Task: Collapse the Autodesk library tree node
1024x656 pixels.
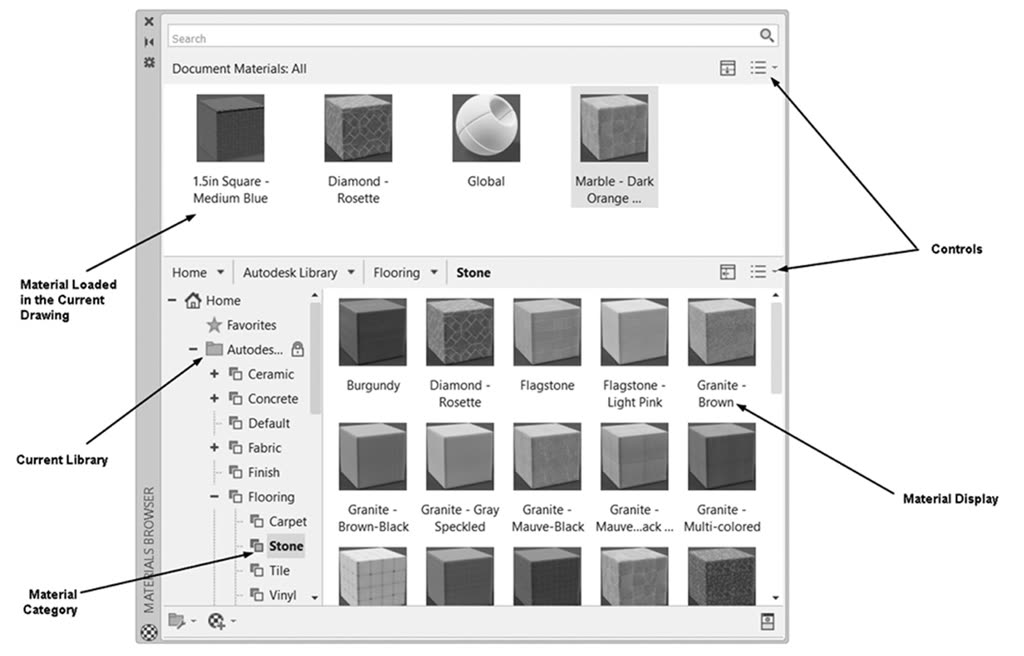Action: pyautogui.click(x=193, y=349)
